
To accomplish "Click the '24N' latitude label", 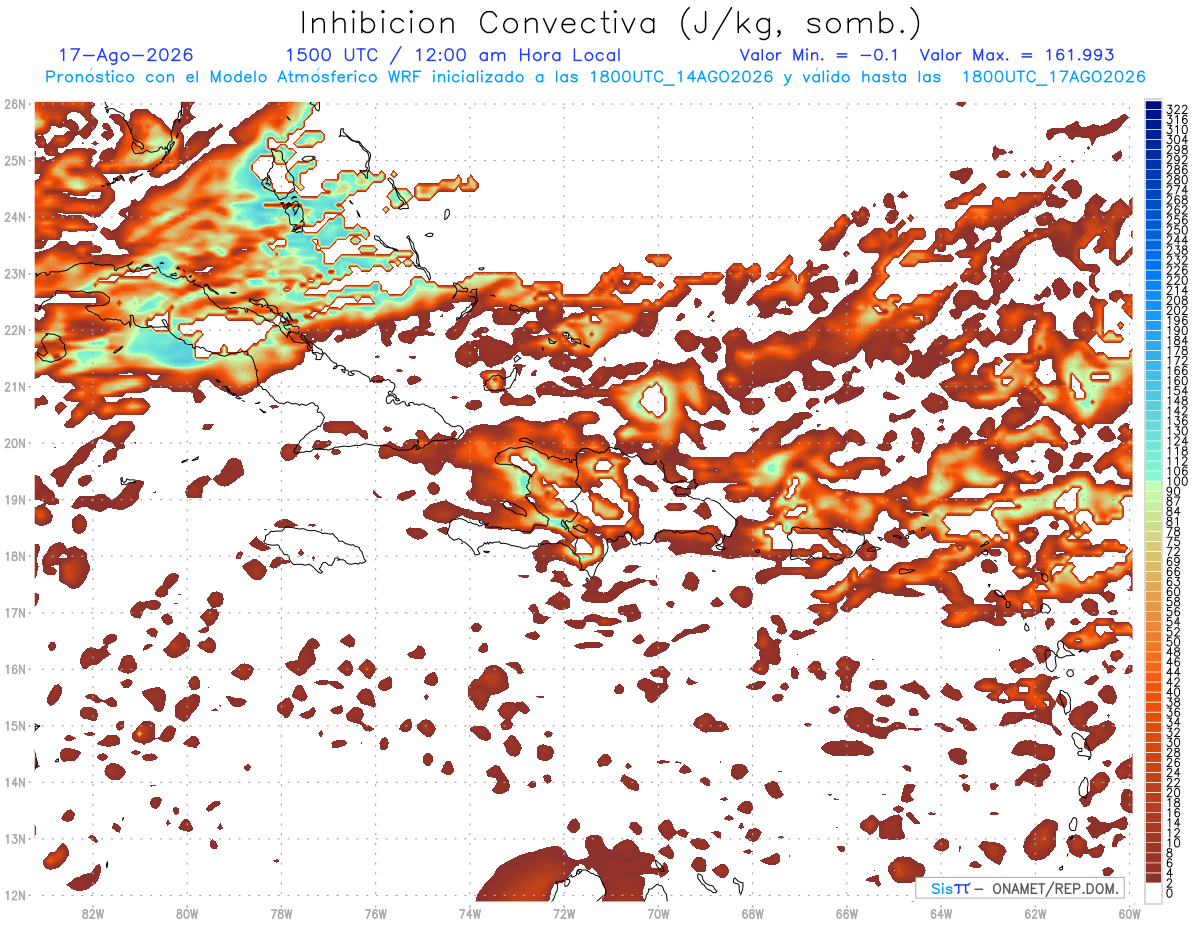I will pyautogui.click(x=14, y=217).
